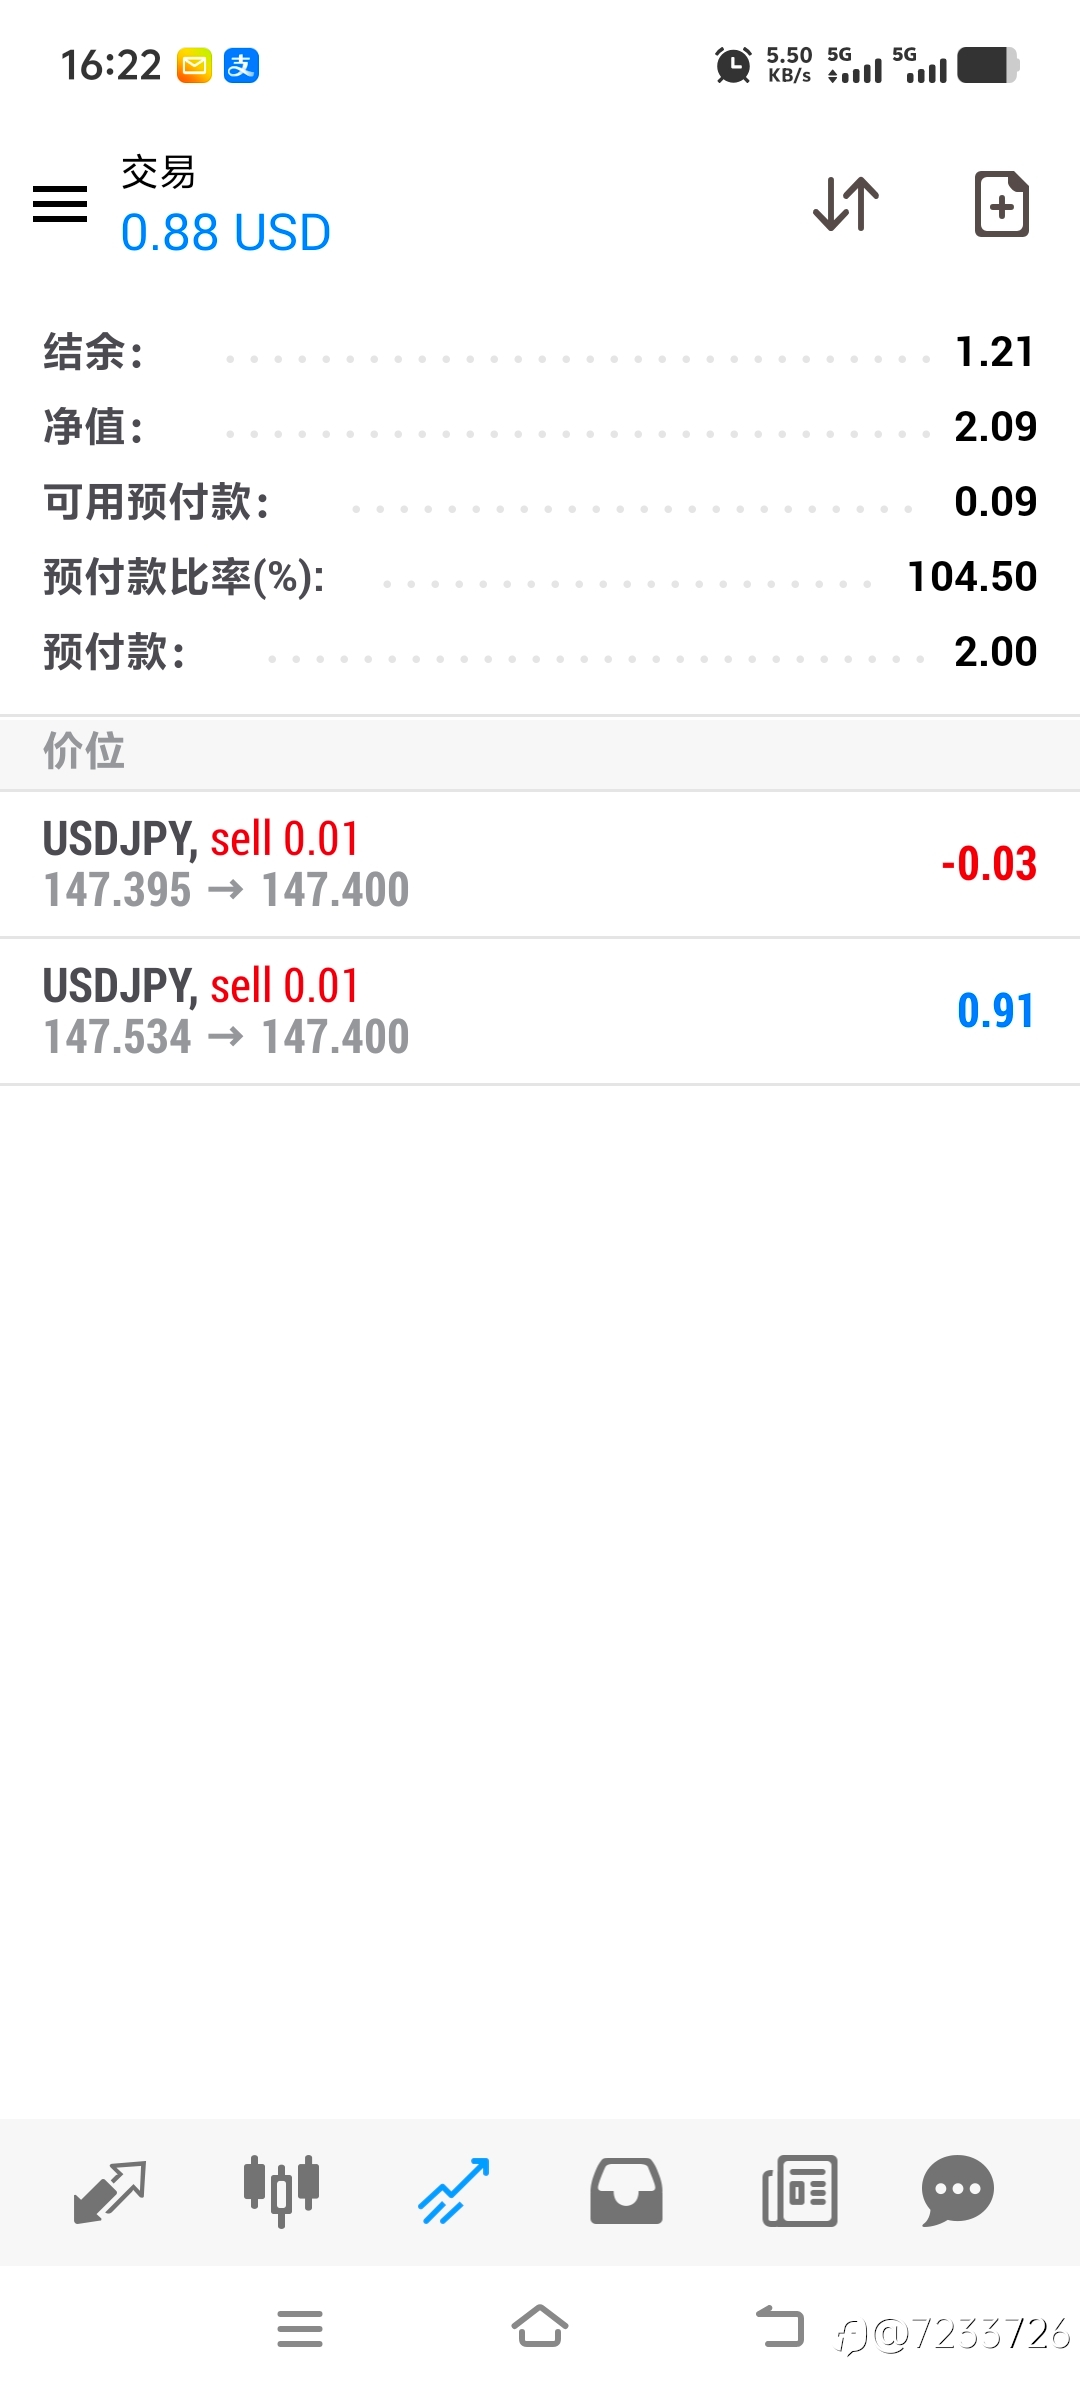Image resolution: width=1080 pixels, height=2392 pixels.
Task: Open the History inbox tray icon
Action: tap(626, 2191)
